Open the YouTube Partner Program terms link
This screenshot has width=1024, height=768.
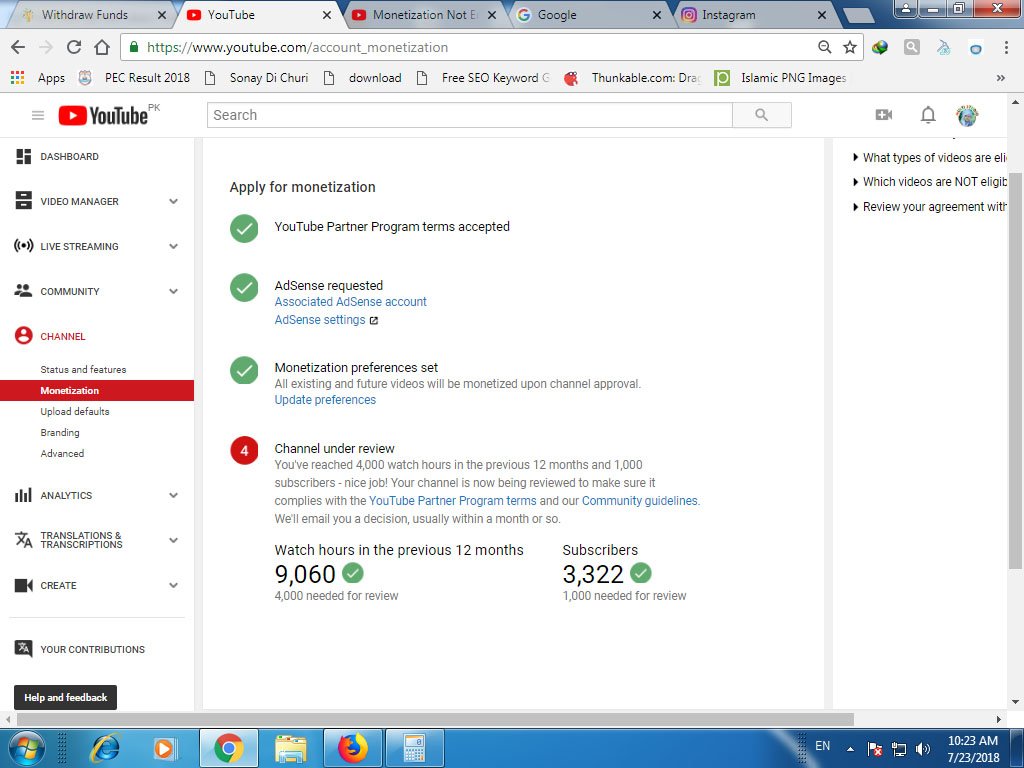pos(453,501)
